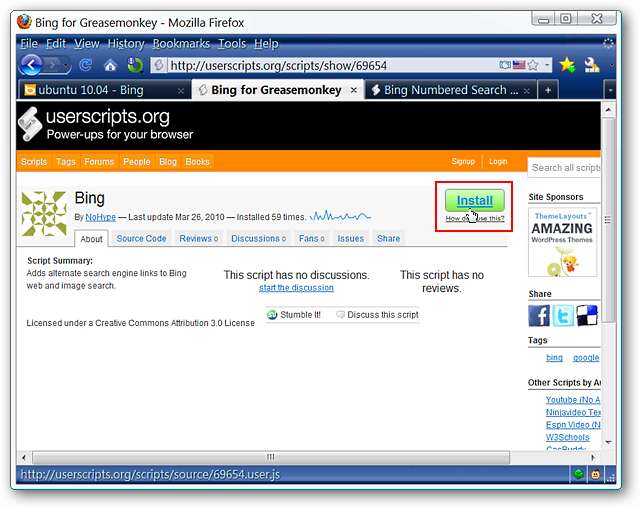This screenshot has width=640, height=508.
Task: Share on Facebook icon
Action: [539, 315]
